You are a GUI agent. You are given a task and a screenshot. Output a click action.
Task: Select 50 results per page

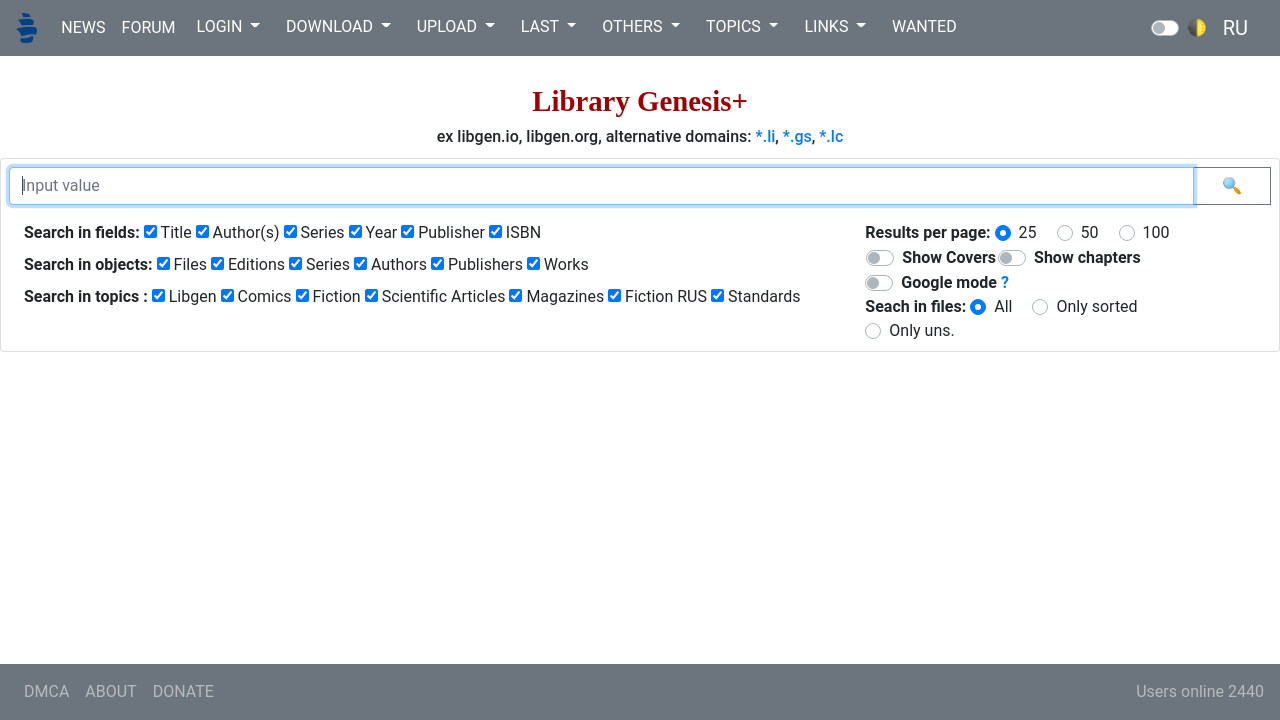click(1065, 233)
